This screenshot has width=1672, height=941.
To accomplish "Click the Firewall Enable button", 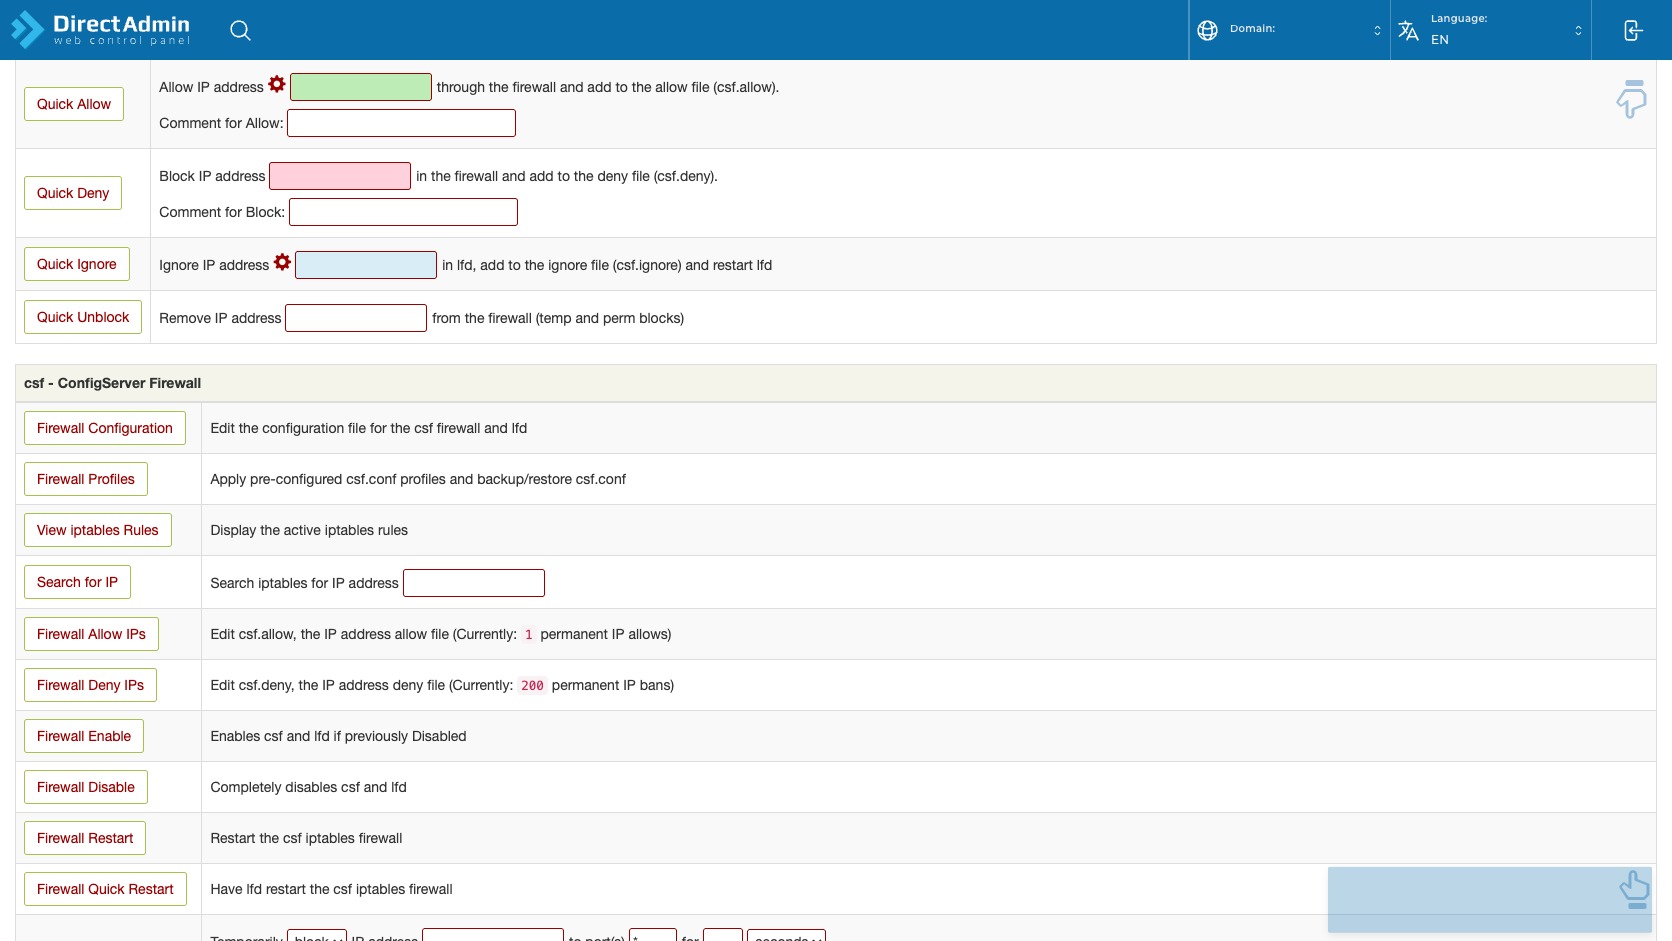I will click(84, 736).
